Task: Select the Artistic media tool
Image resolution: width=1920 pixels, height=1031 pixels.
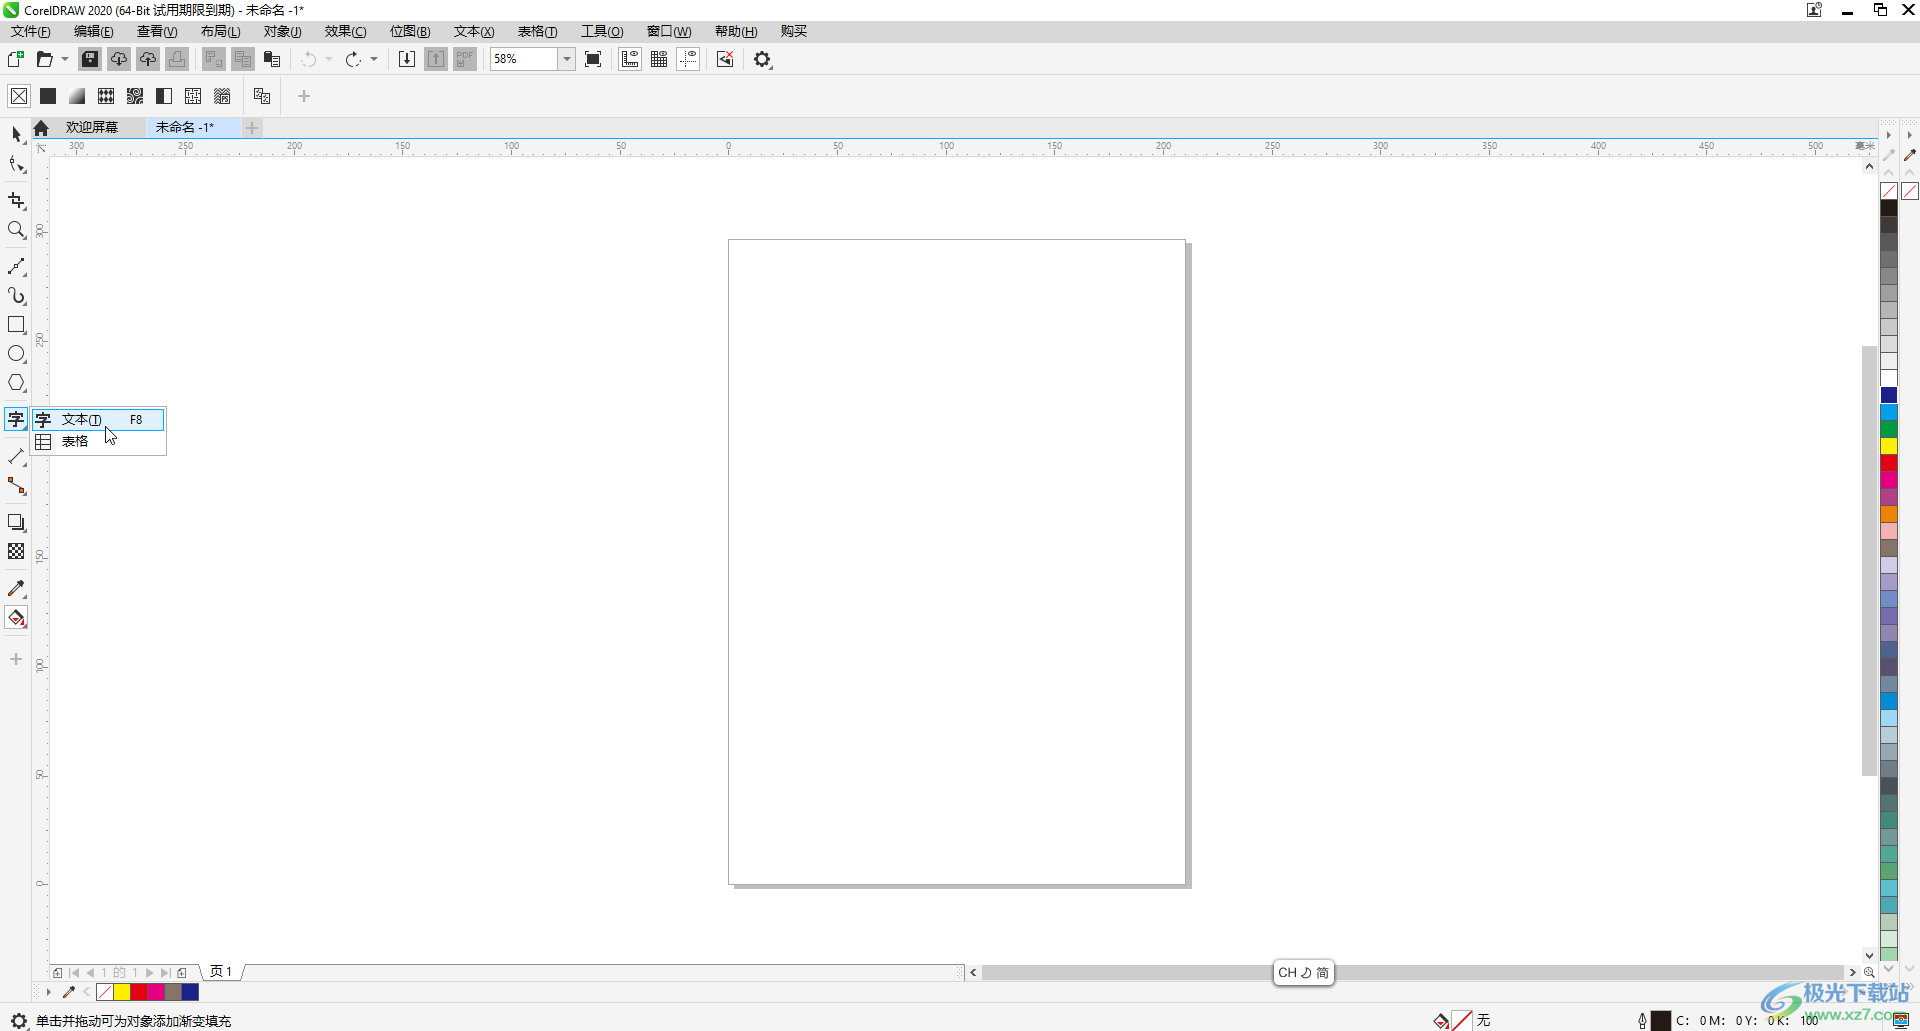Action: [16, 296]
